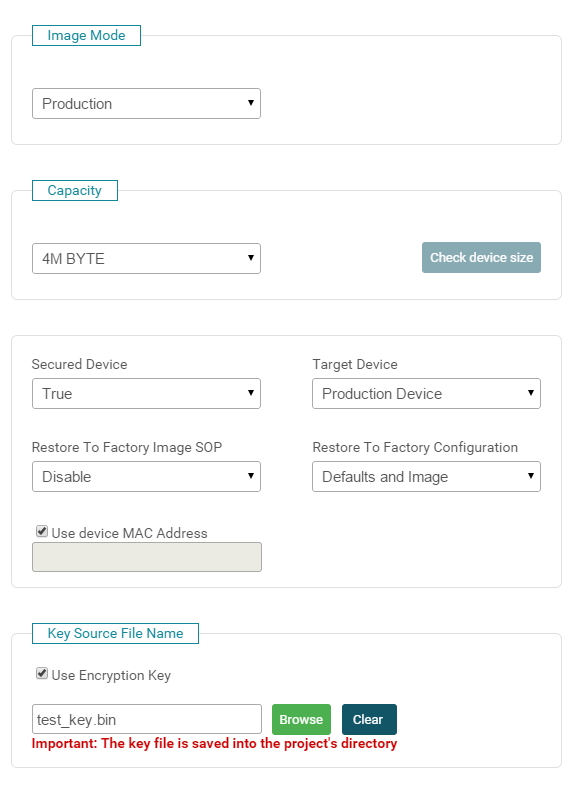Open the Image Mode Production dropdown
Viewport: 578px width, 800px height.
(x=146, y=104)
